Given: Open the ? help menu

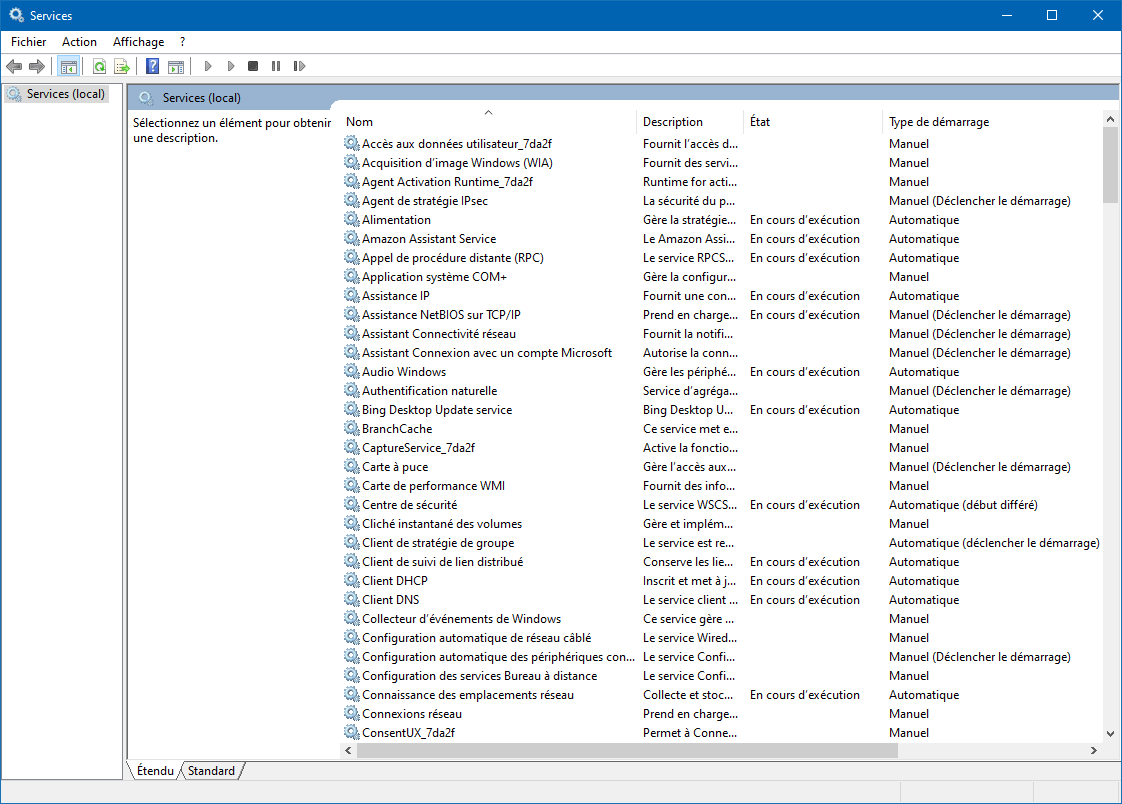Looking at the screenshot, I should pos(182,41).
